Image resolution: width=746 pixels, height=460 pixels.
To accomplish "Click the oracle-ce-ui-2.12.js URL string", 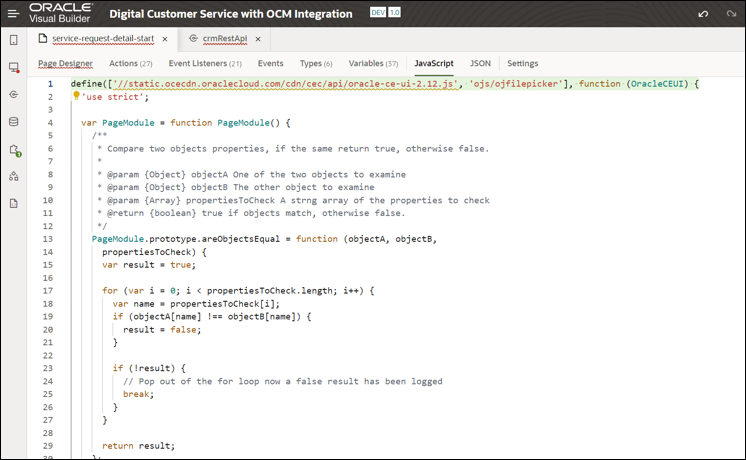I will [x=285, y=84].
